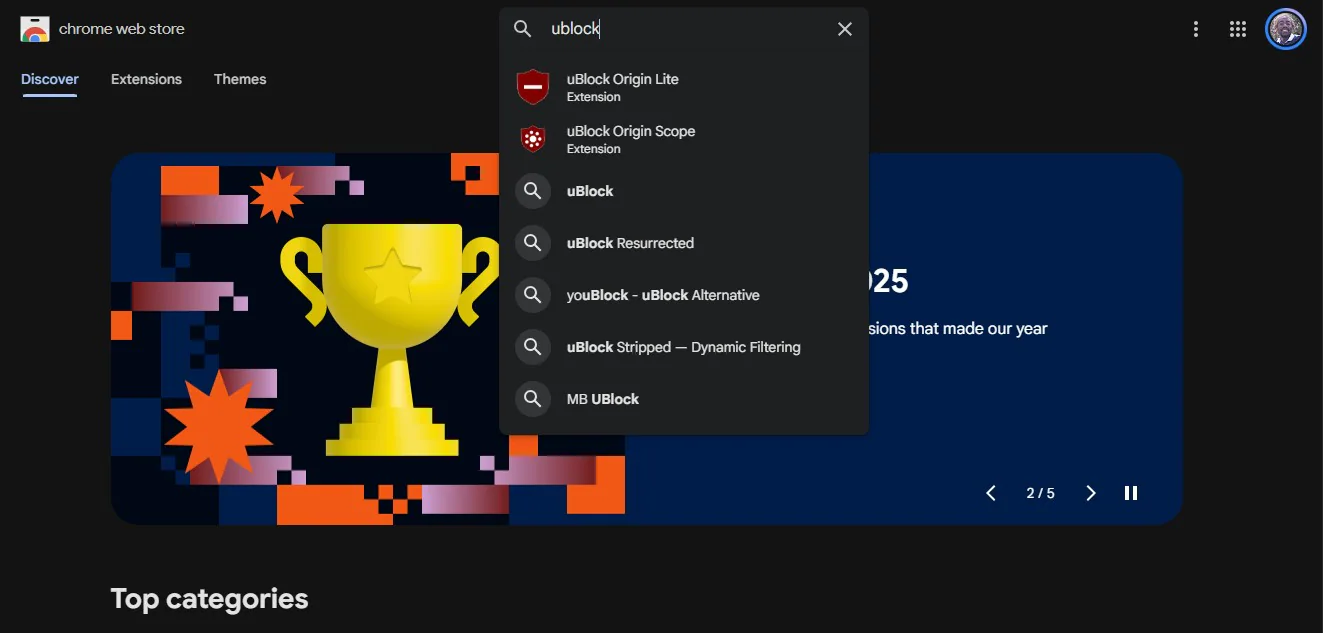Viewport: 1323px width, 633px height.
Task: Click magnifier icon beside uBlock suggestion
Action: (533, 191)
